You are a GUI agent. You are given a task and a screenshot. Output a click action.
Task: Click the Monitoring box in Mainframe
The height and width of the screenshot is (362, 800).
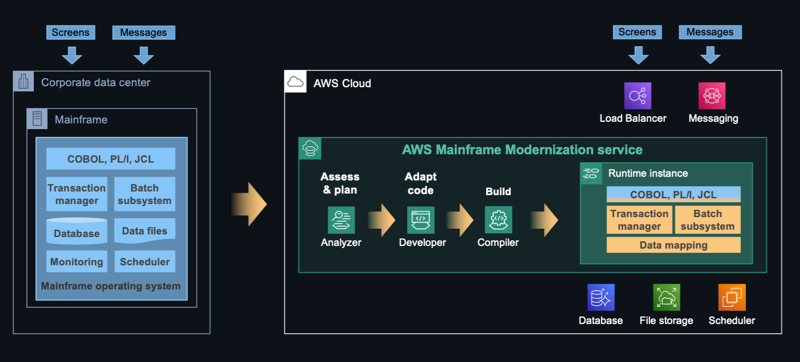pyautogui.click(x=77, y=262)
